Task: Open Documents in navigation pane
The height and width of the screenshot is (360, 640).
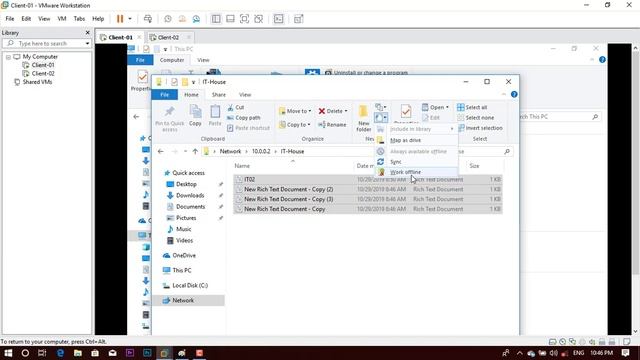Action: (x=190, y=207)
